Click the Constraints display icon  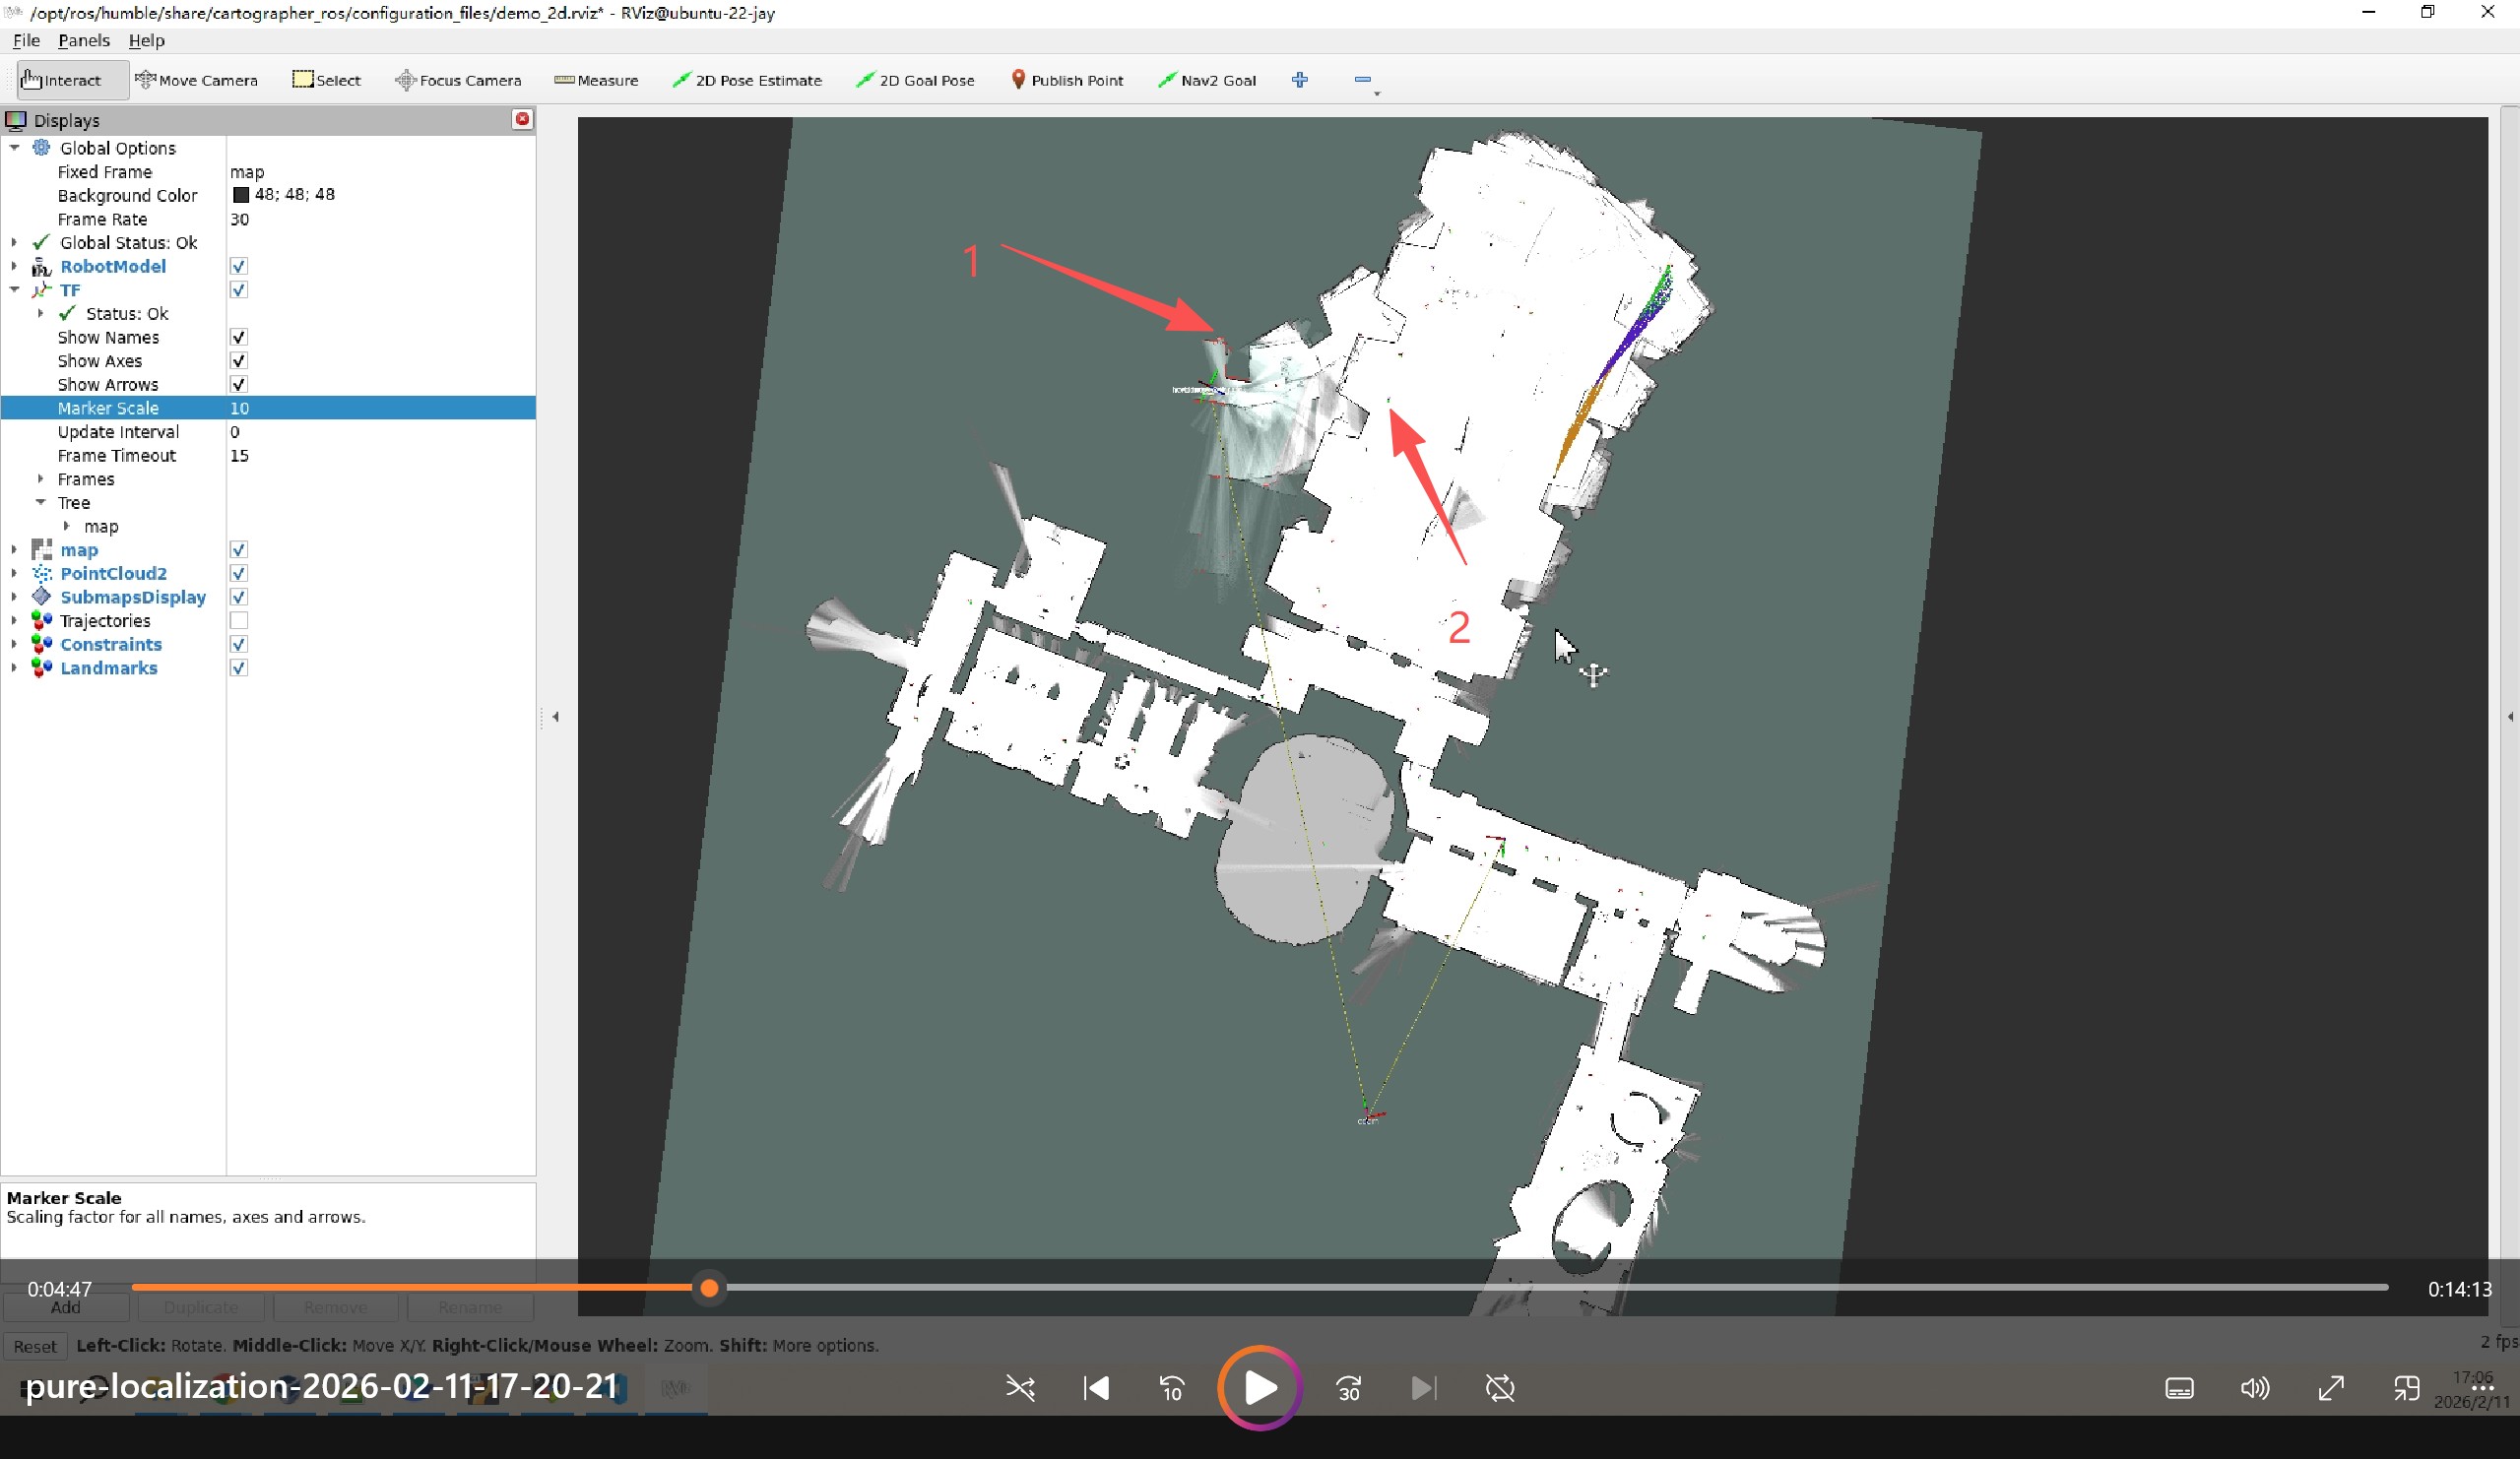41,645
